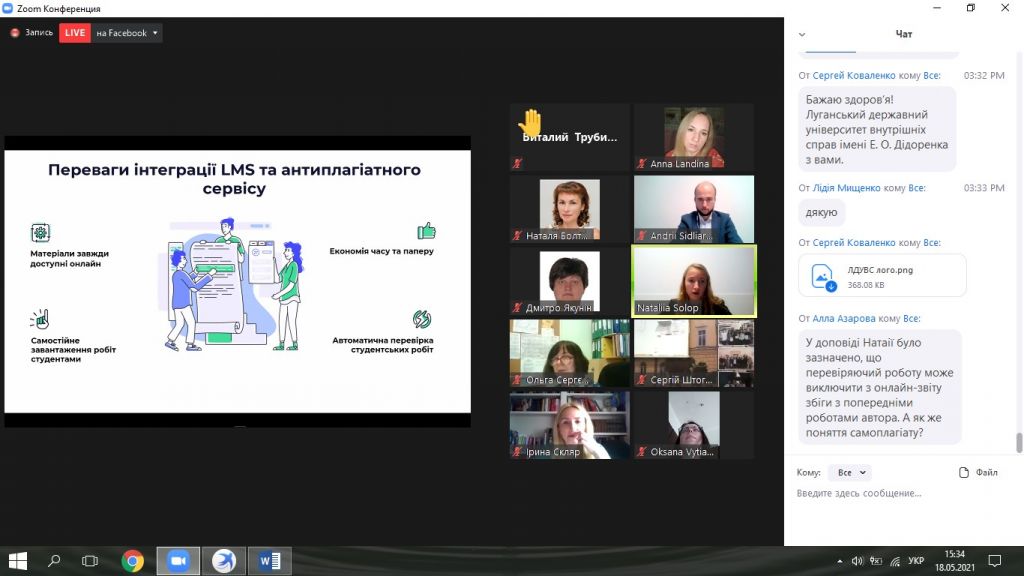Click muted mic icon on Oksana Vytia tile
This screenshot has width=1024, height=576.
click(642, 451)
